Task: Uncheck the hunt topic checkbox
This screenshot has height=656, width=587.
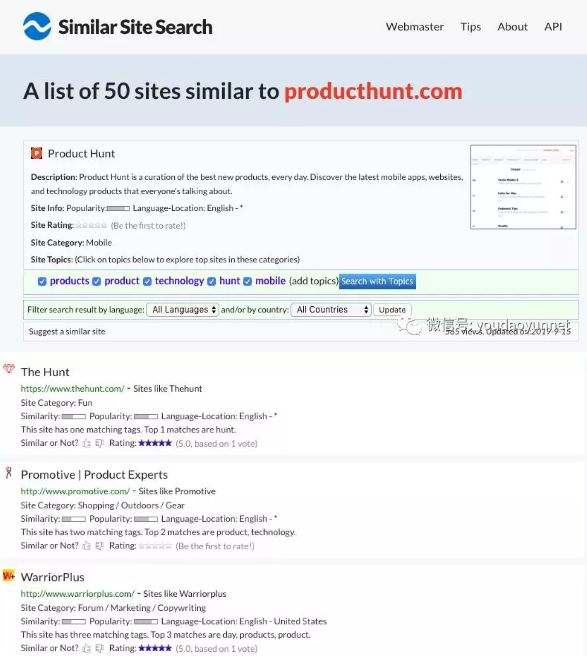Action: point(212,282)
